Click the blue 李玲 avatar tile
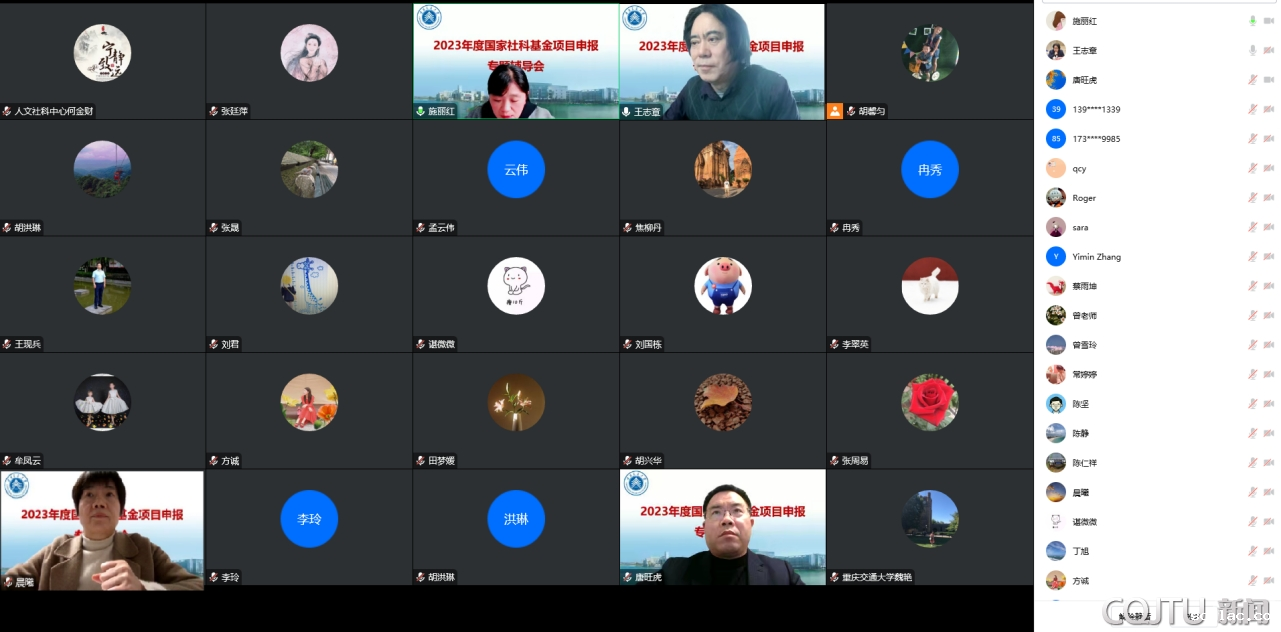This screenshot has height=632, width=1281. point(309,519)
